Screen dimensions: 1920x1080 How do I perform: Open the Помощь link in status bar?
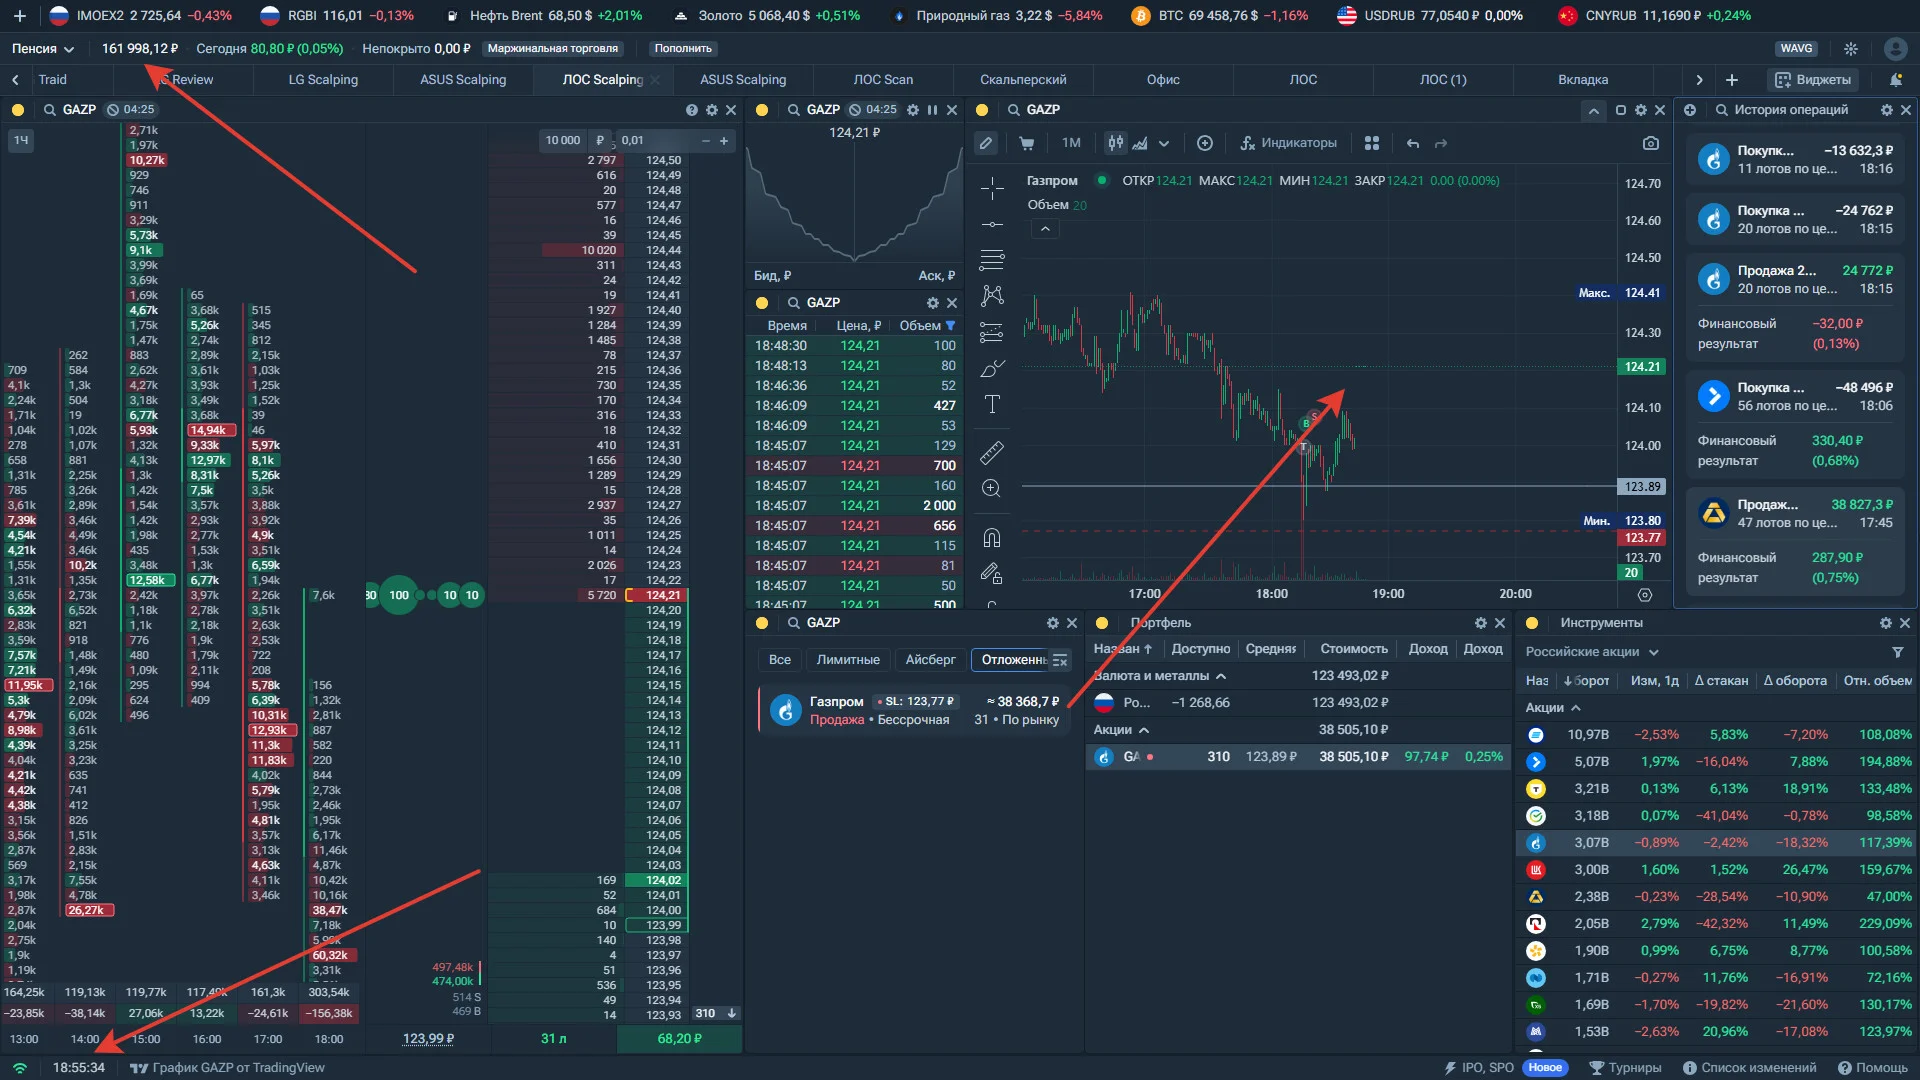1873,1068
